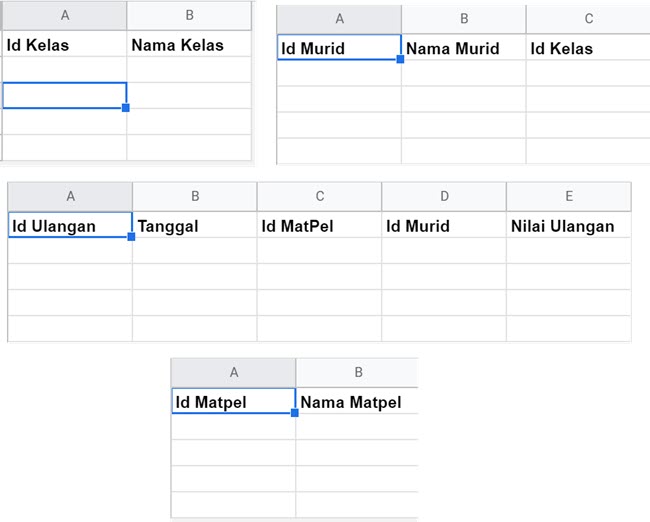Select column D header in the exam table
Viewport: 650px width, 522px height.
tap(443, 197)
